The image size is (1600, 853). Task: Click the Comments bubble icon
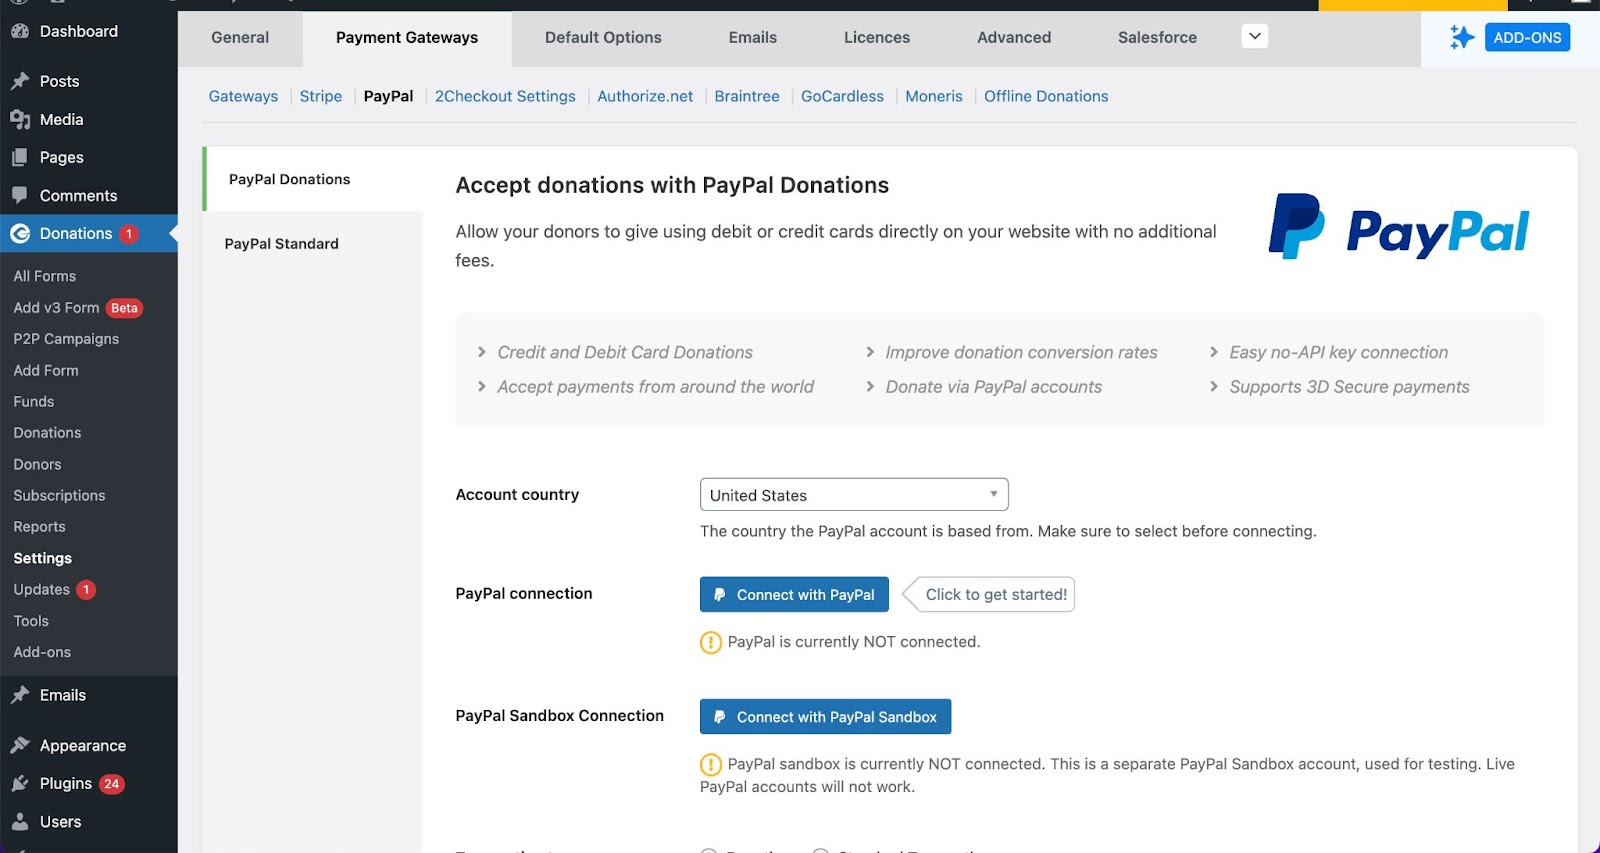[20, 195]
